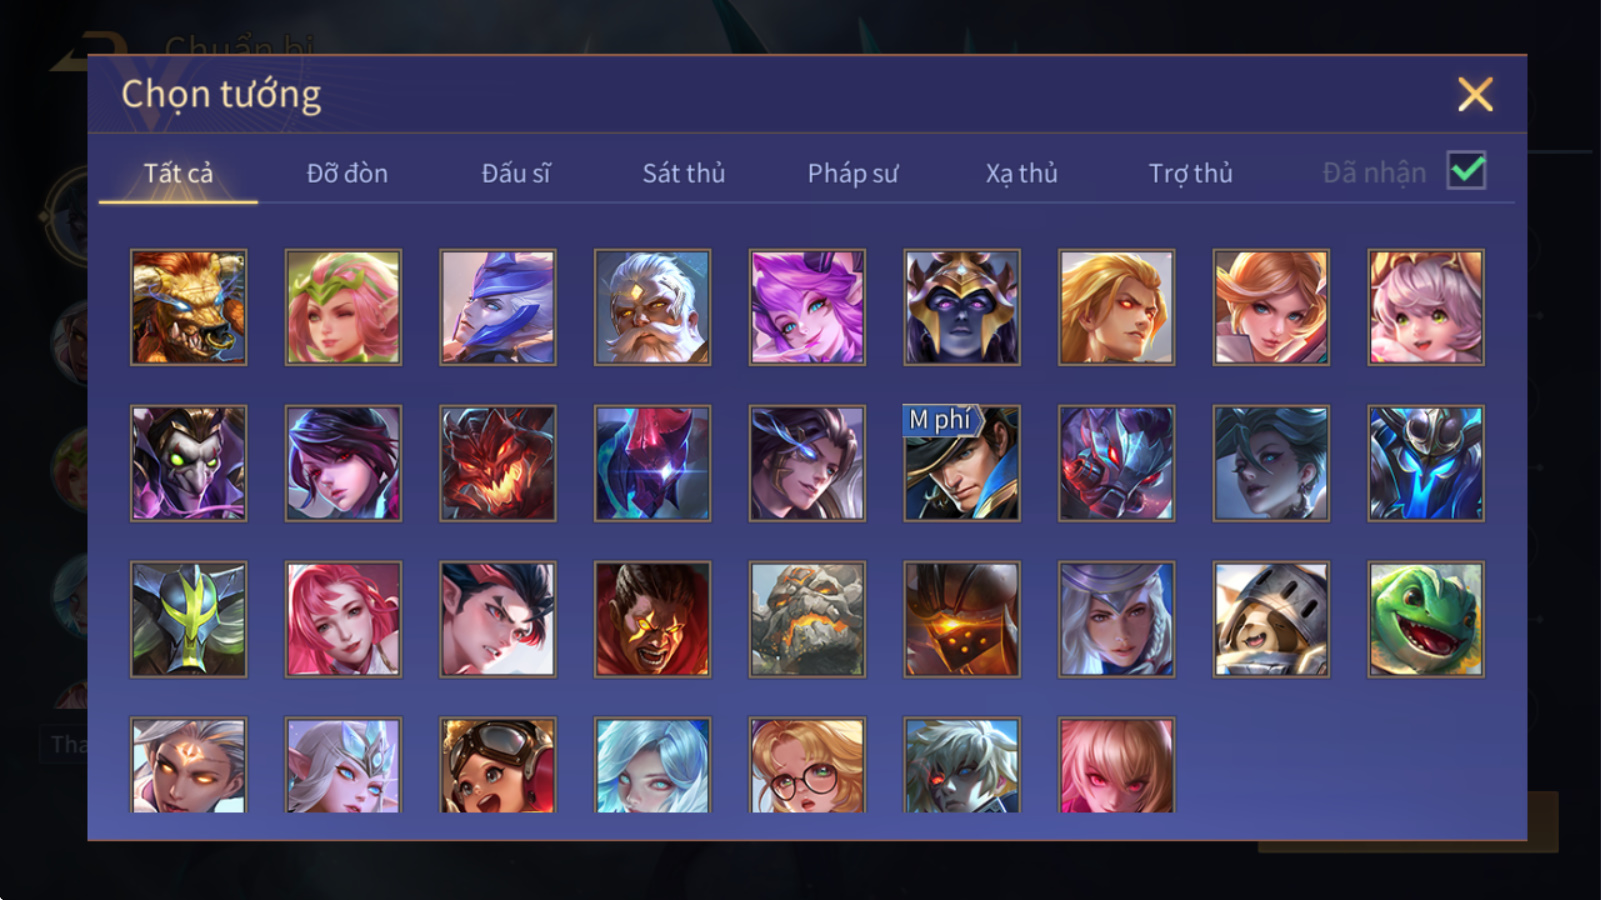
Task: Select the purple-haired girl hero portrait
Action: (x=807, y=307)
